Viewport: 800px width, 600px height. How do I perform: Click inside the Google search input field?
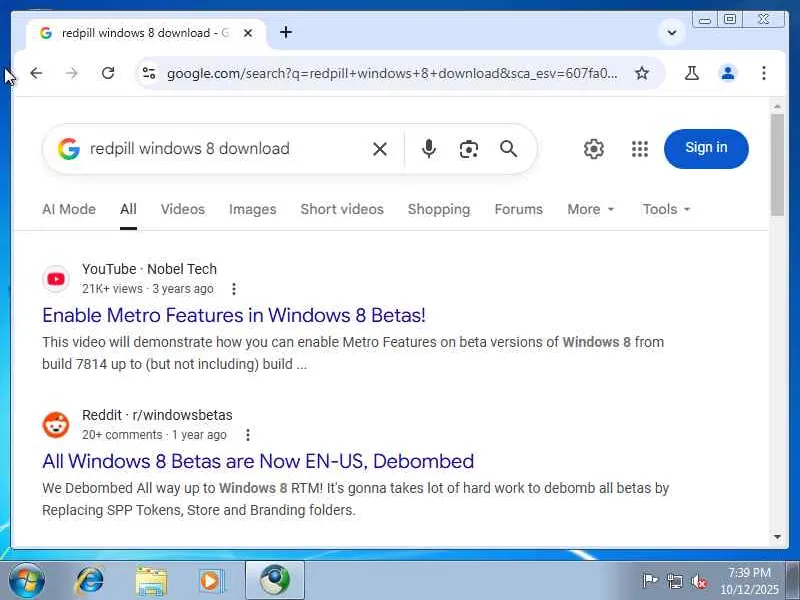pyautogui.click(x=224, y=149)
